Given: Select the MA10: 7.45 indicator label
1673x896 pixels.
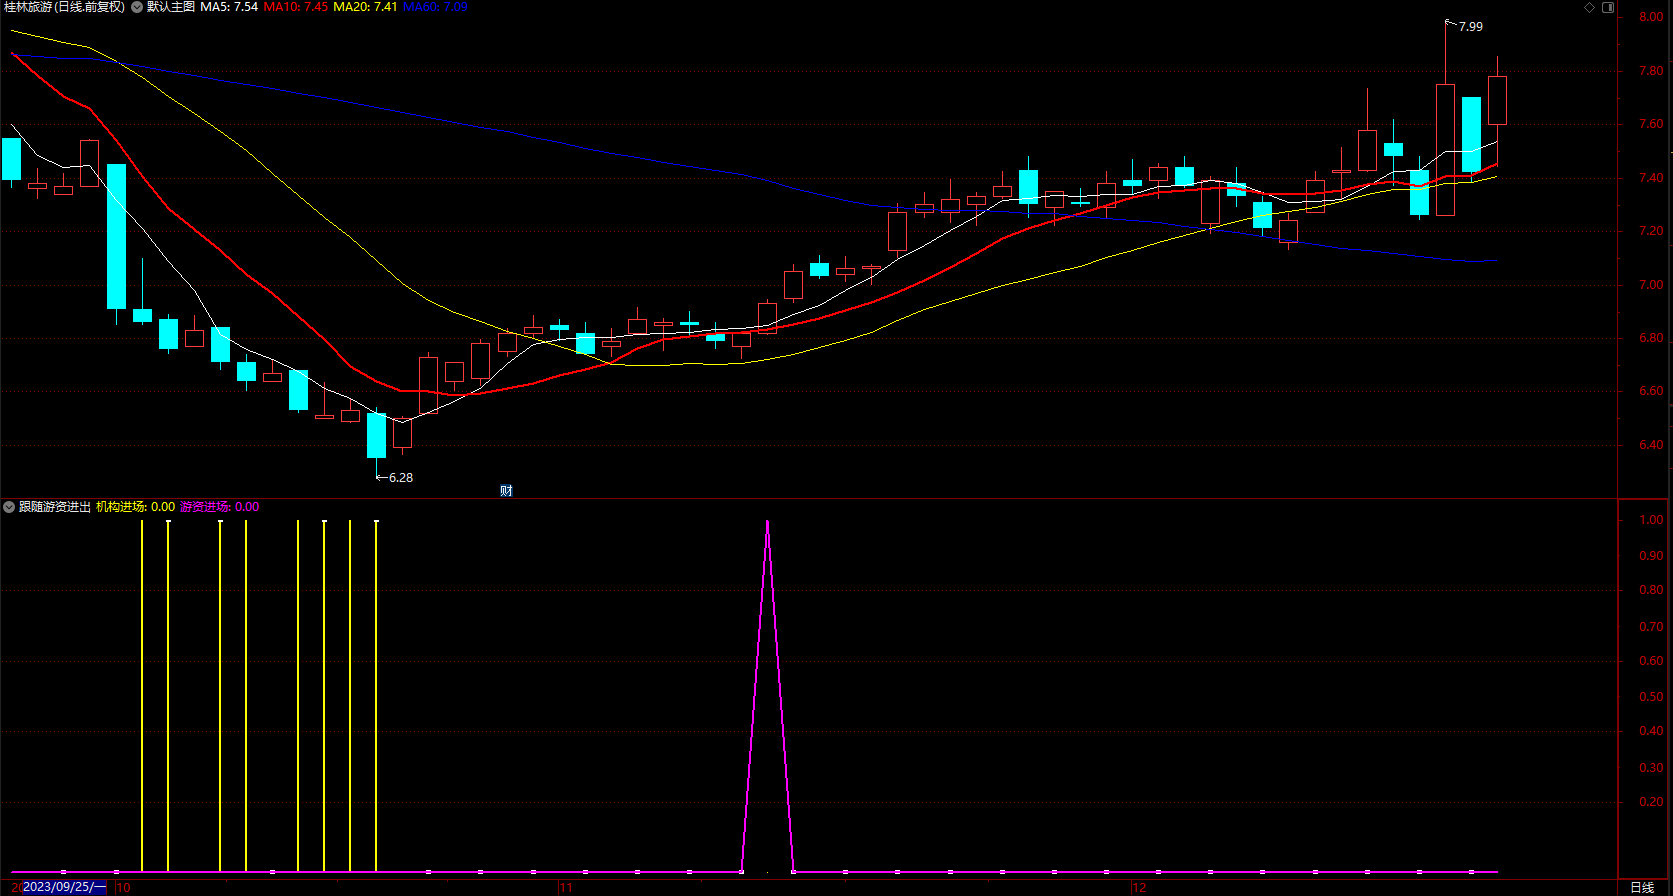Looking at the screenshot, I should click(296, 7).
